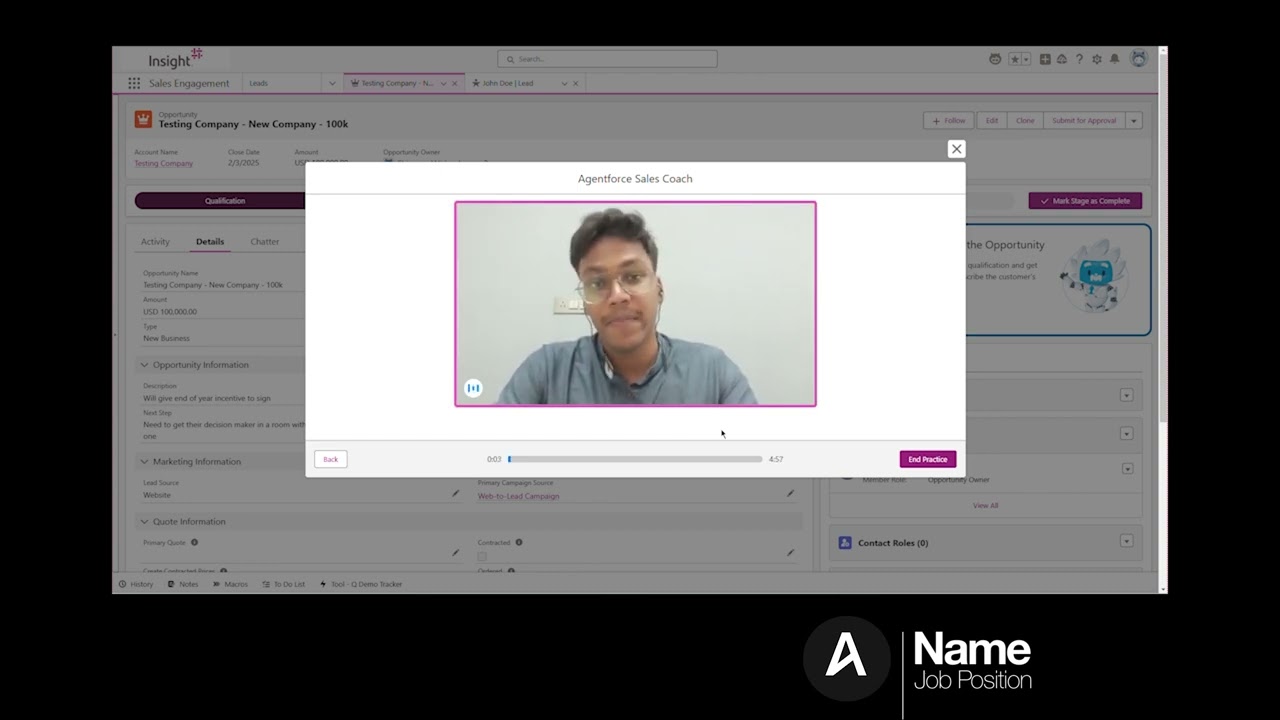
Task: Open the Favorites list dropdown arrow
Action: pyautogui.click(x=1026, y=60)
